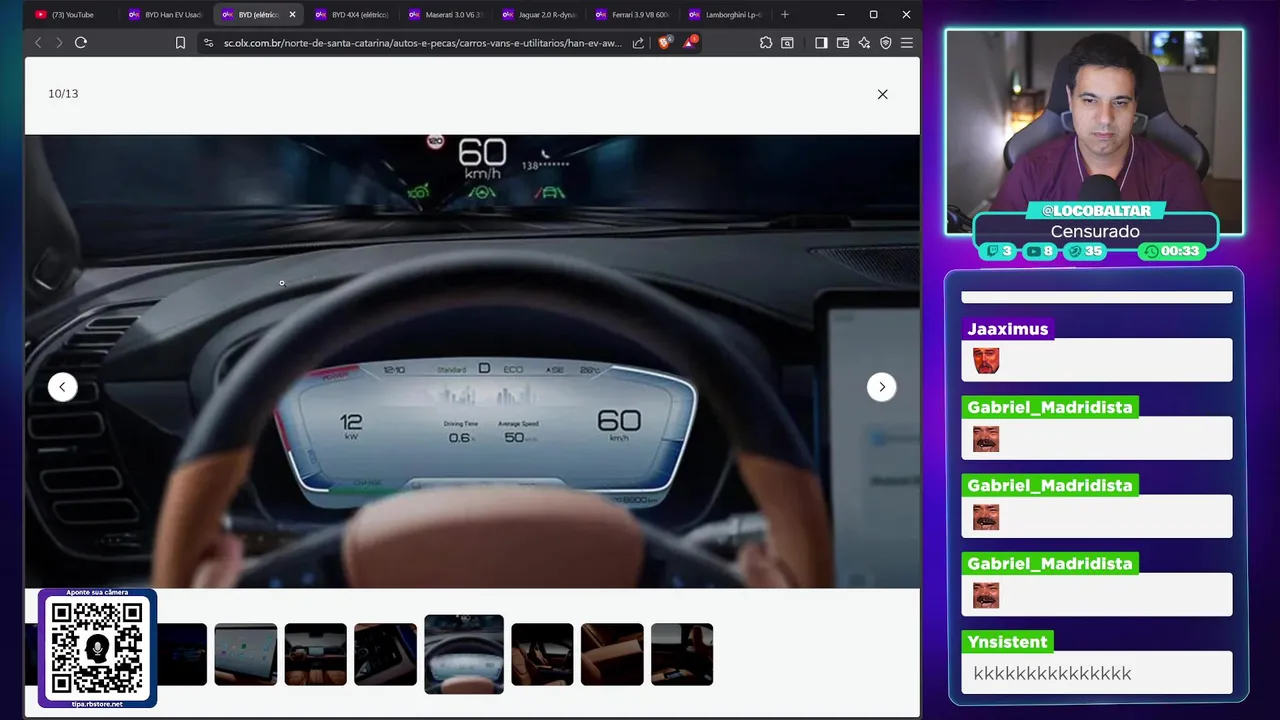Open a new tab with the plus button
Image resolution: width=1280 pixels, height=720 pixels.
click(x=785, y=15)
